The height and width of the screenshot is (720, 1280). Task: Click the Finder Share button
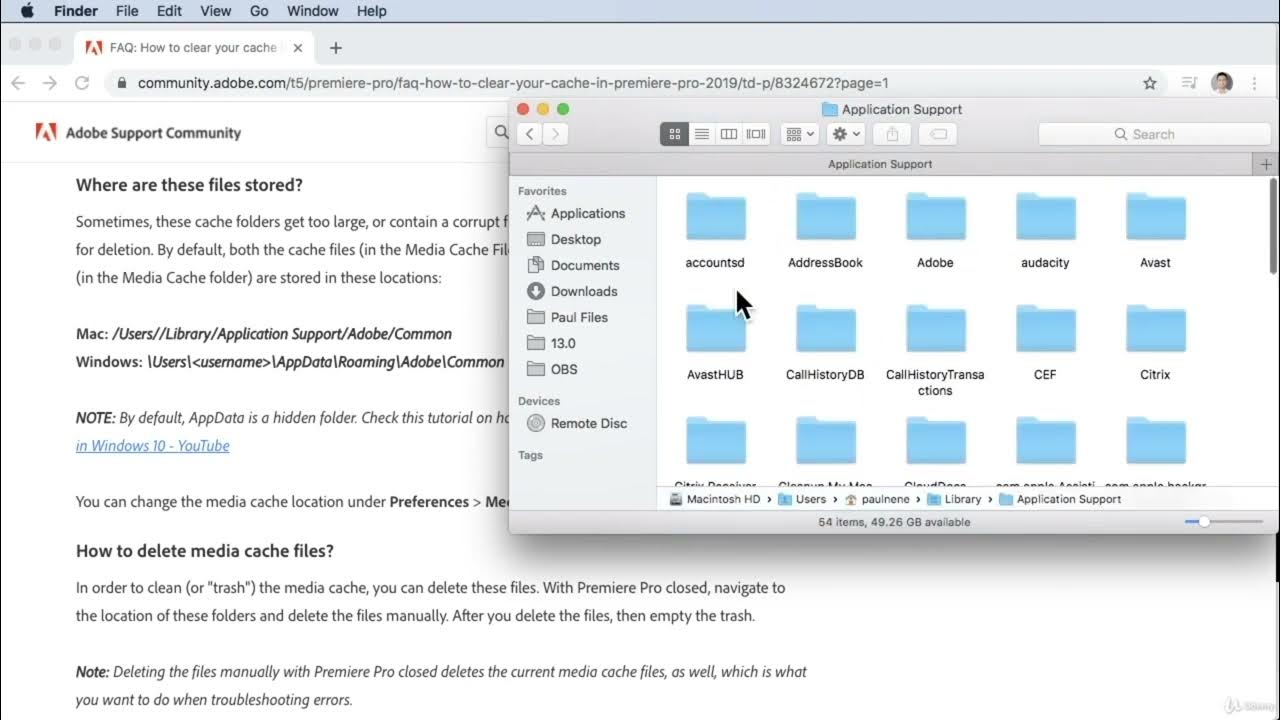click(x=892, y=134)
